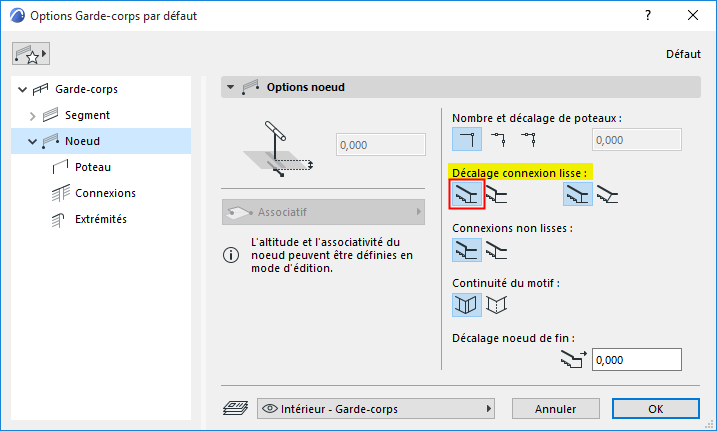Image resolution: width=717 pixels, height=431 pixels.
Task: Collapse the Garde-corps tree node
Action: point(23,90)
